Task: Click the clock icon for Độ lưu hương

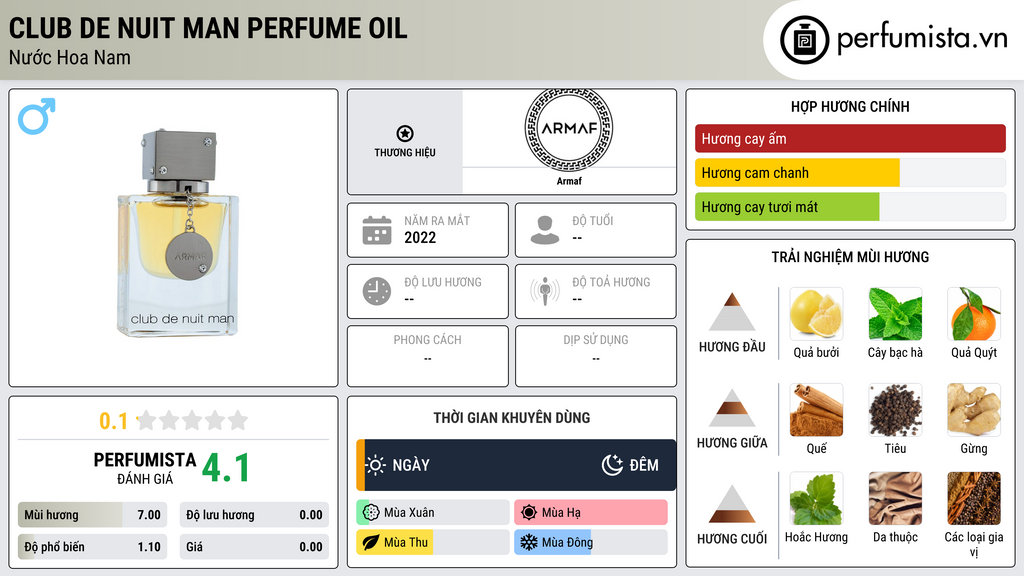Action: (x=377, y=291)
